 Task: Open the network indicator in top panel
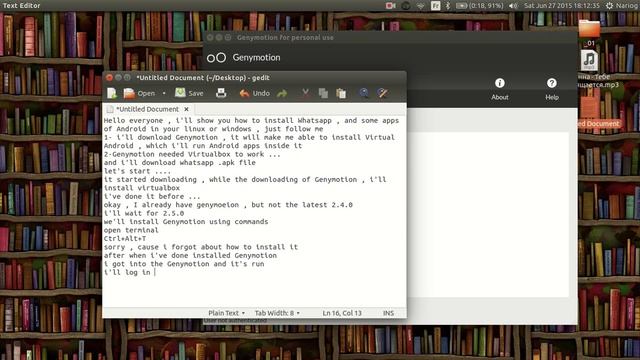pos(420,6)
